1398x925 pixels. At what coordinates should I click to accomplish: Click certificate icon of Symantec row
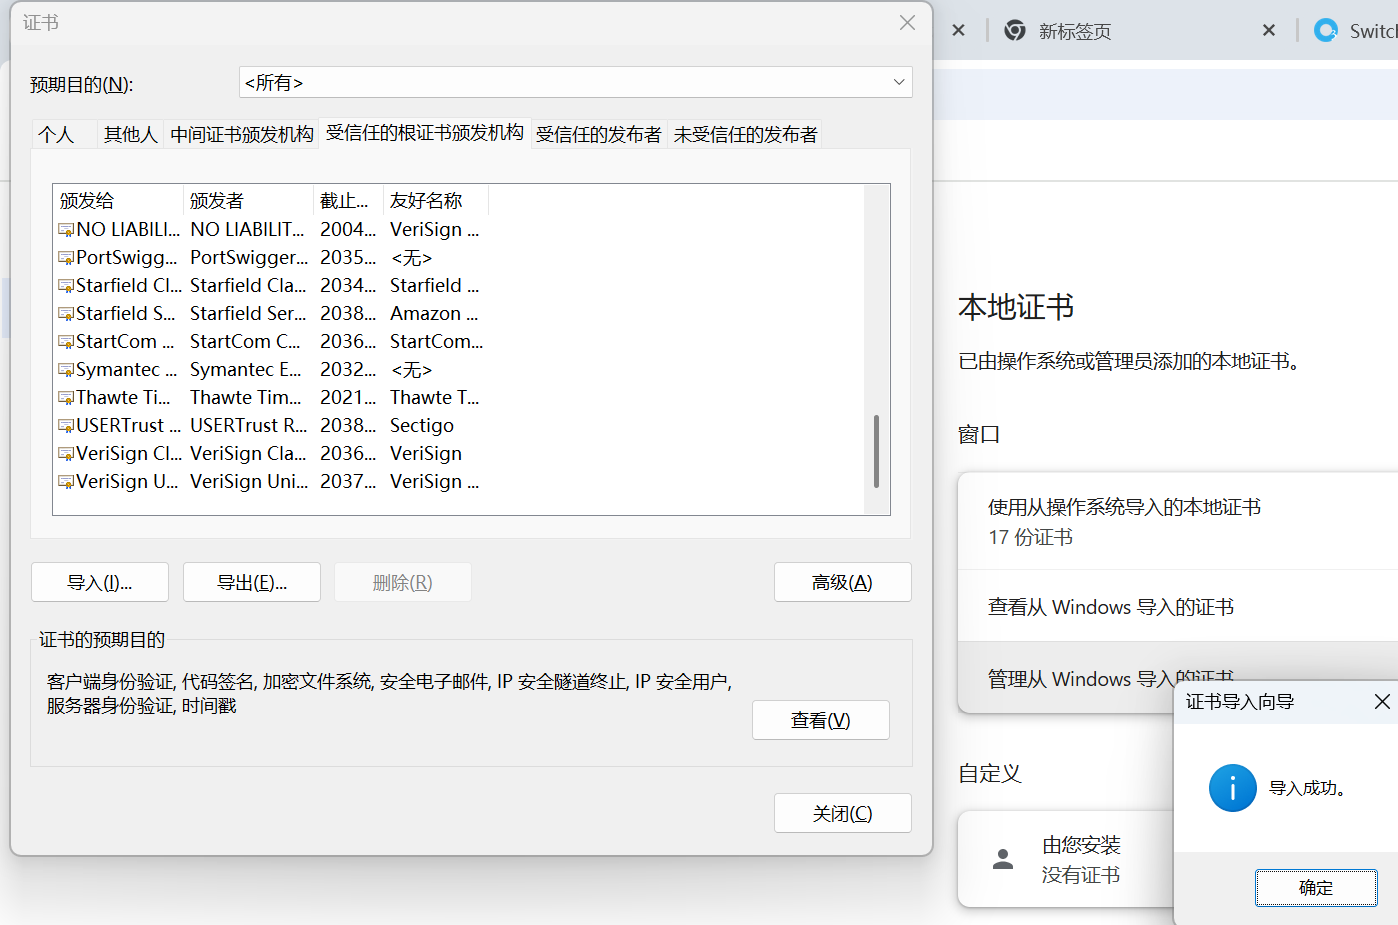[x=66, y=370]
